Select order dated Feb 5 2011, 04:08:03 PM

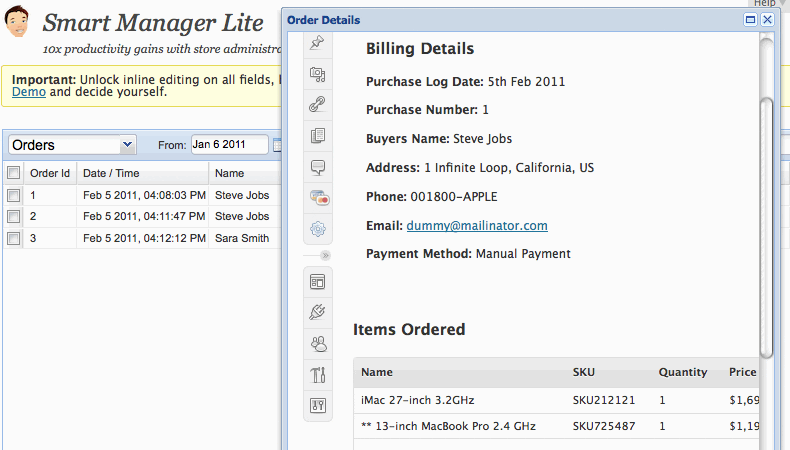pyautogui.click(x=144, y=195)
